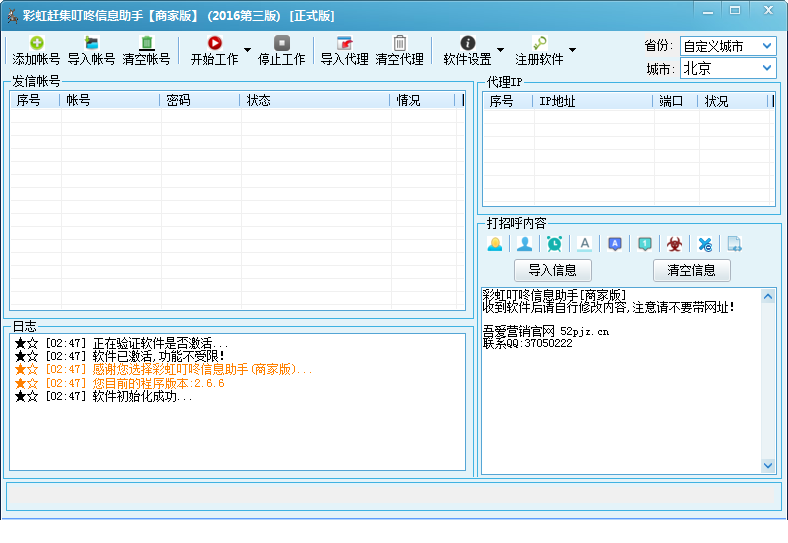The height and width of the screenshot is (543, 788).
Task: Start work with the 开始工作 button
Action: [214, 51]
